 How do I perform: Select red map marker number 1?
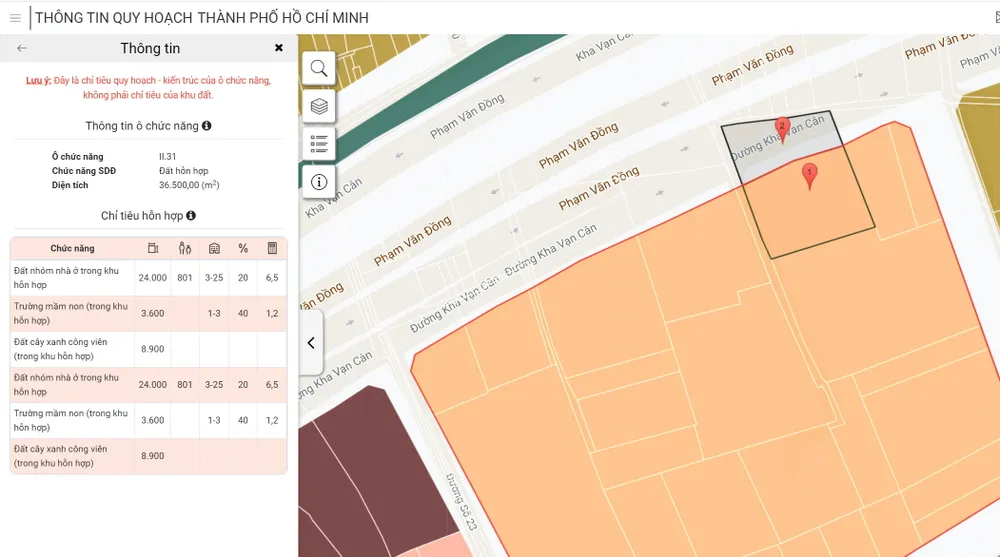tap(810, 176)
